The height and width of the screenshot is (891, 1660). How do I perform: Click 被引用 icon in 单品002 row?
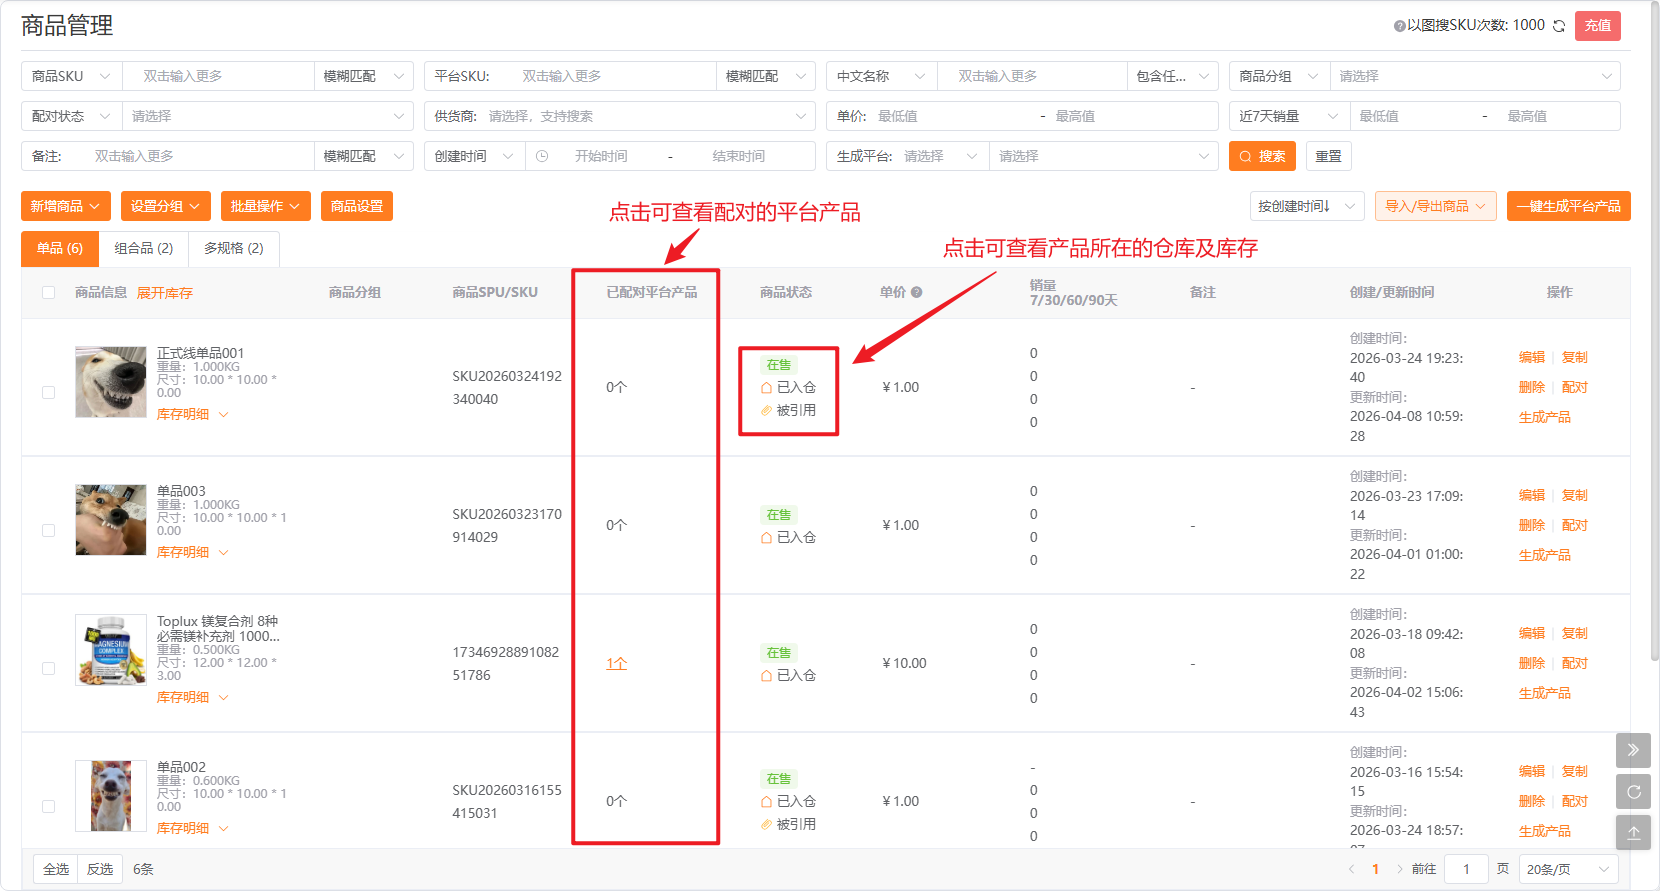coord(767,824)
